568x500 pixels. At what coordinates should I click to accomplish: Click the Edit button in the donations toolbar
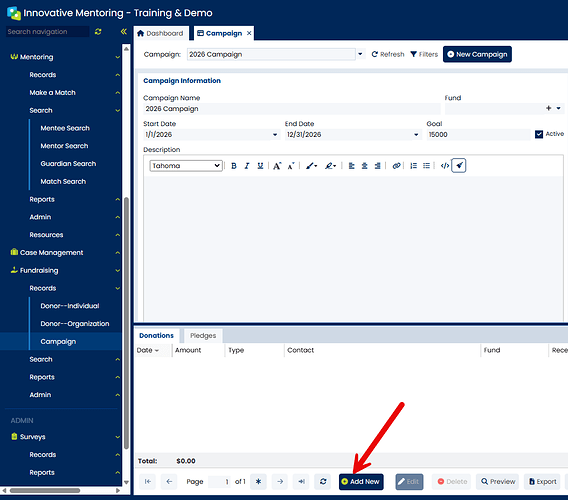(x=409, y=482)
